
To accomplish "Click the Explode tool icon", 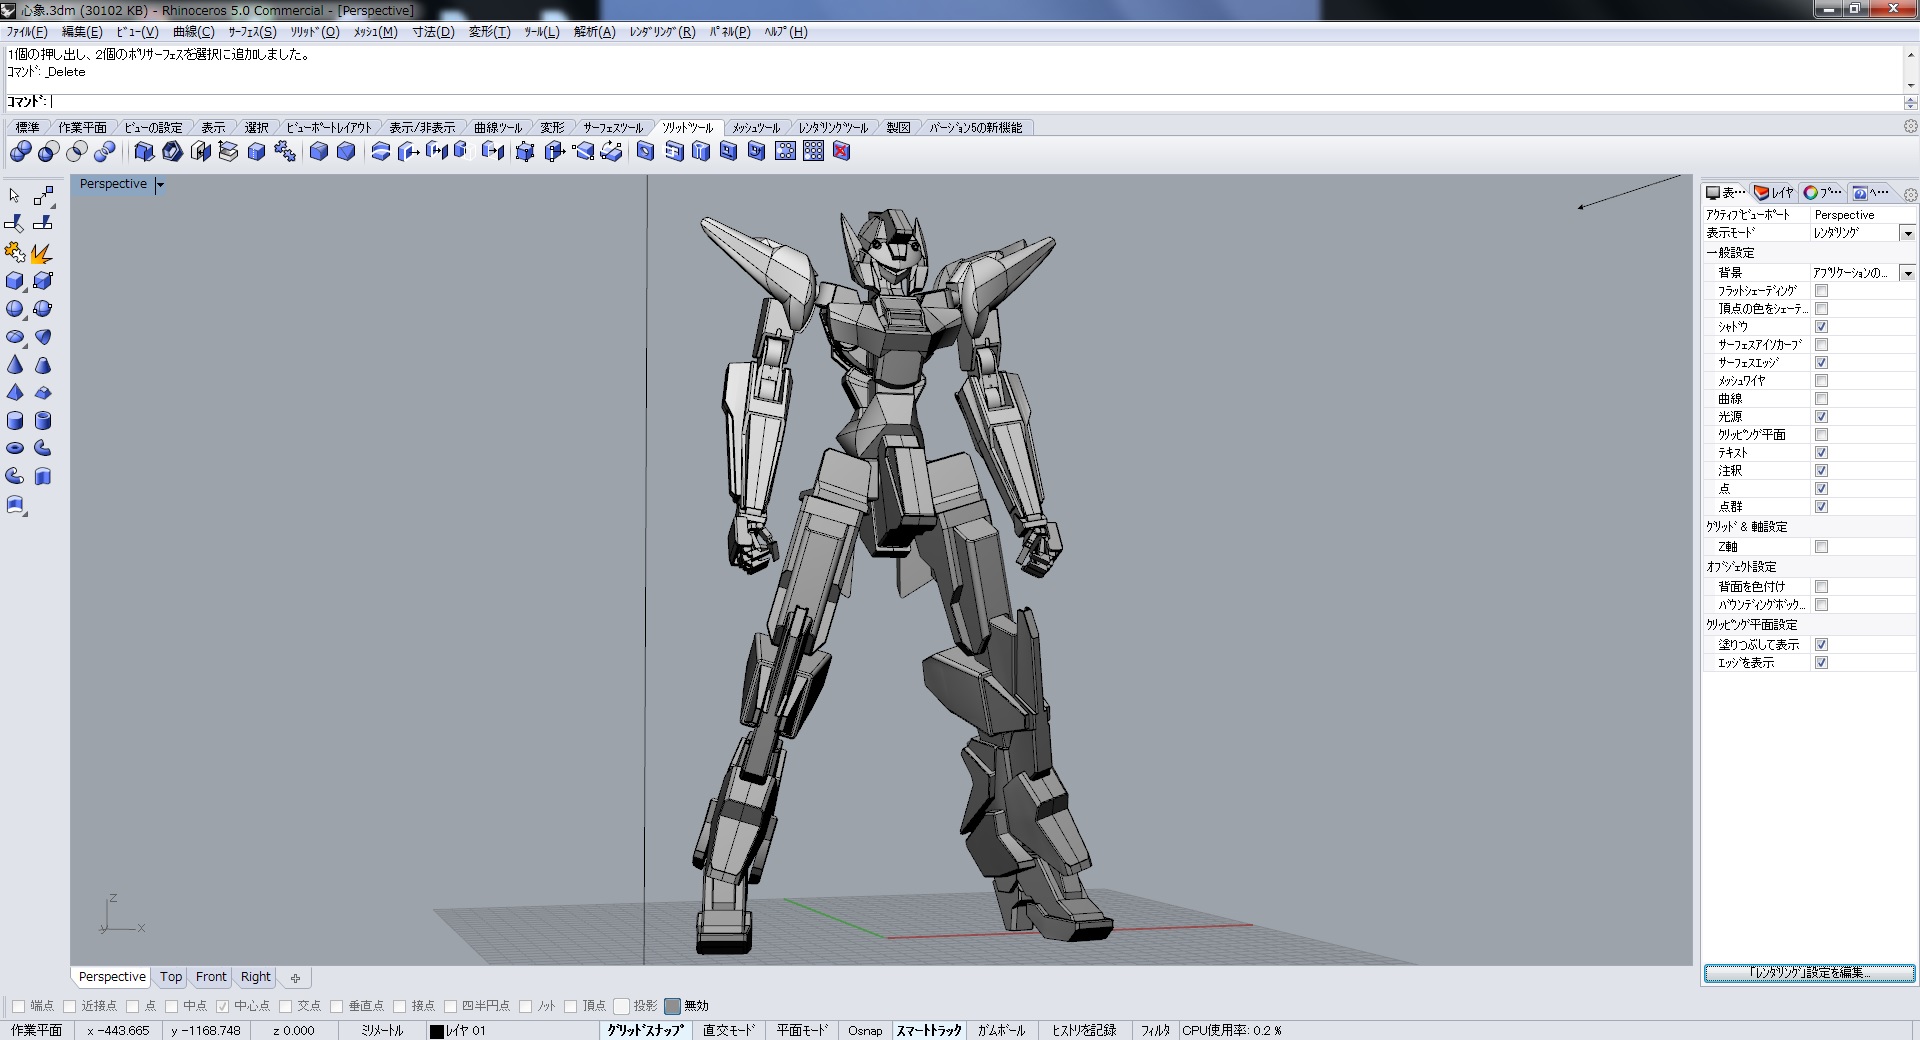I will tap(42, 253).
